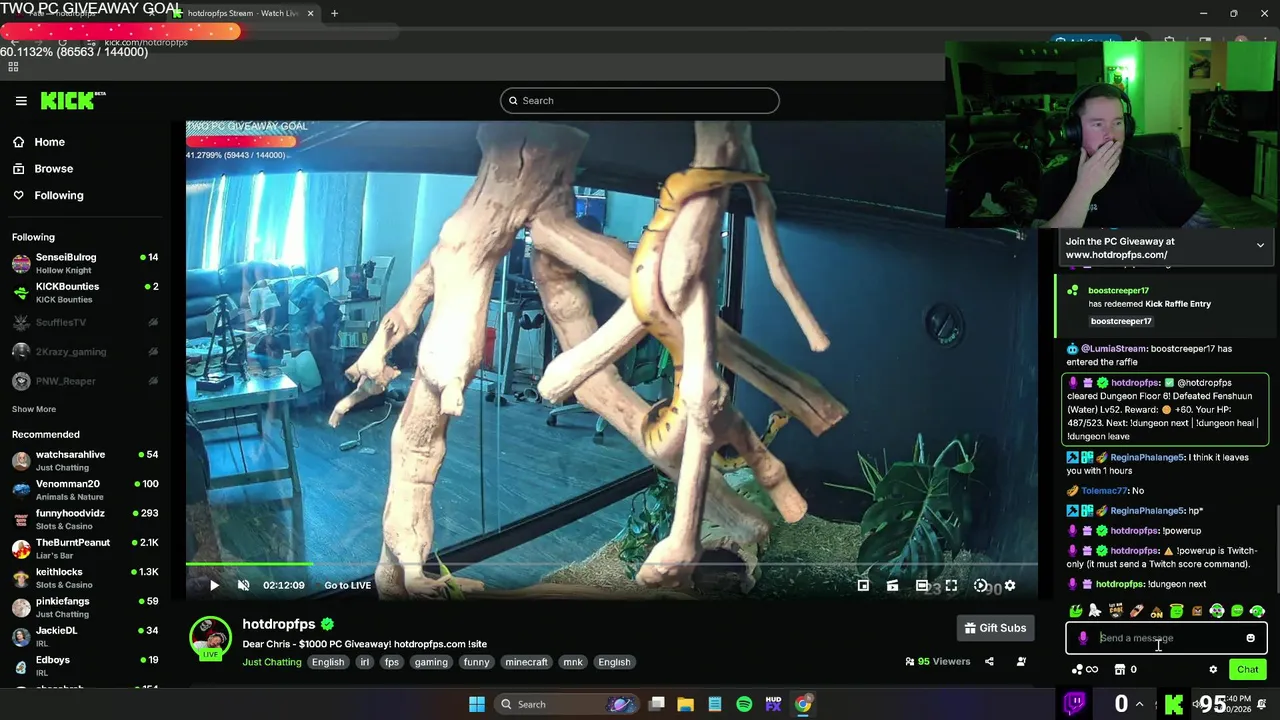The image size is (1280, 720).
Task: Open Windows Start menu
Action: pyautogui.click(x=477, y=704)
